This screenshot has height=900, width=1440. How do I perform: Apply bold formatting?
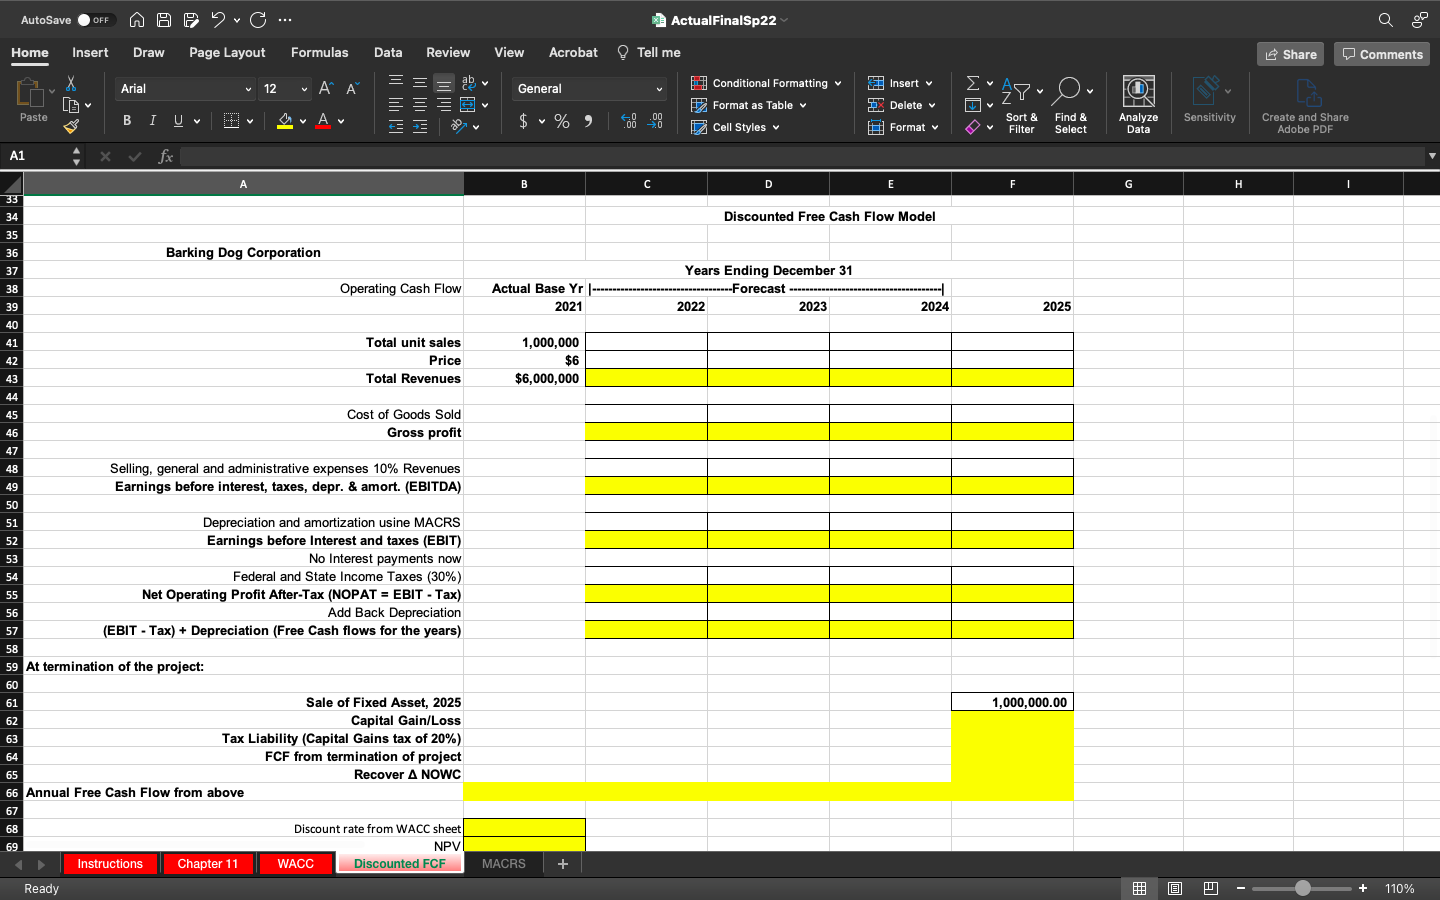pos(127,121)
